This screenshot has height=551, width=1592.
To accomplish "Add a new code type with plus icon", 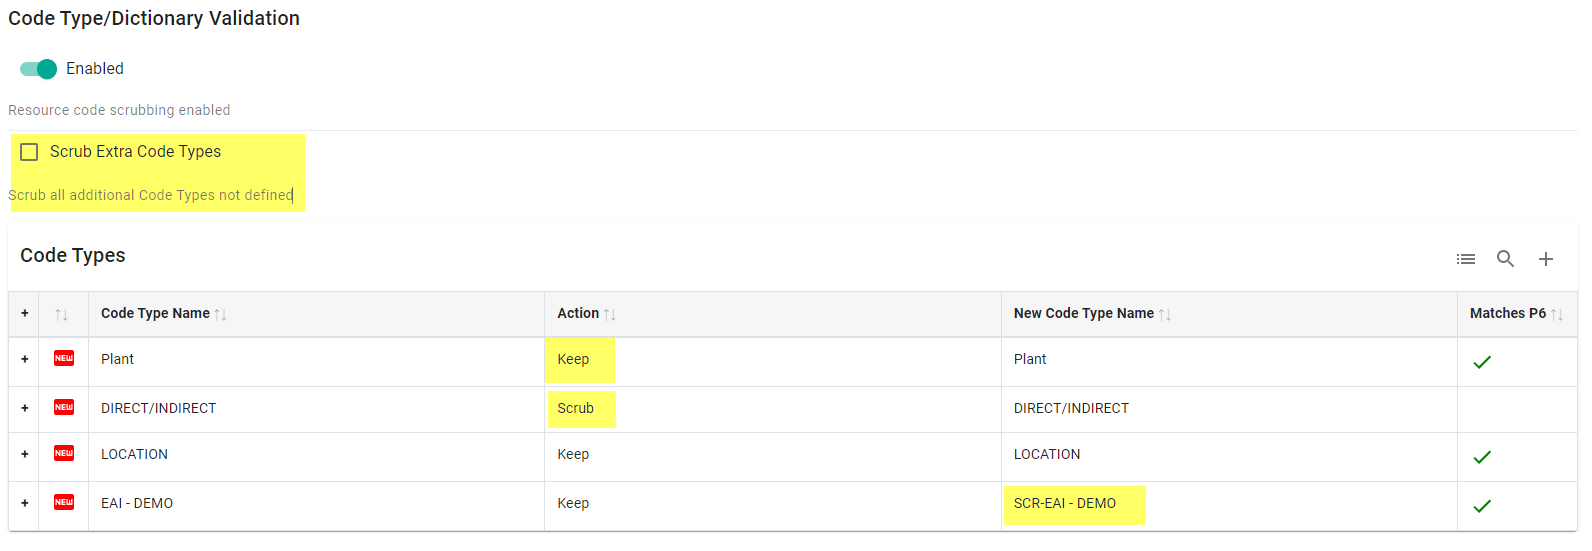I will pyautogui.click(x=1545, y=259).
